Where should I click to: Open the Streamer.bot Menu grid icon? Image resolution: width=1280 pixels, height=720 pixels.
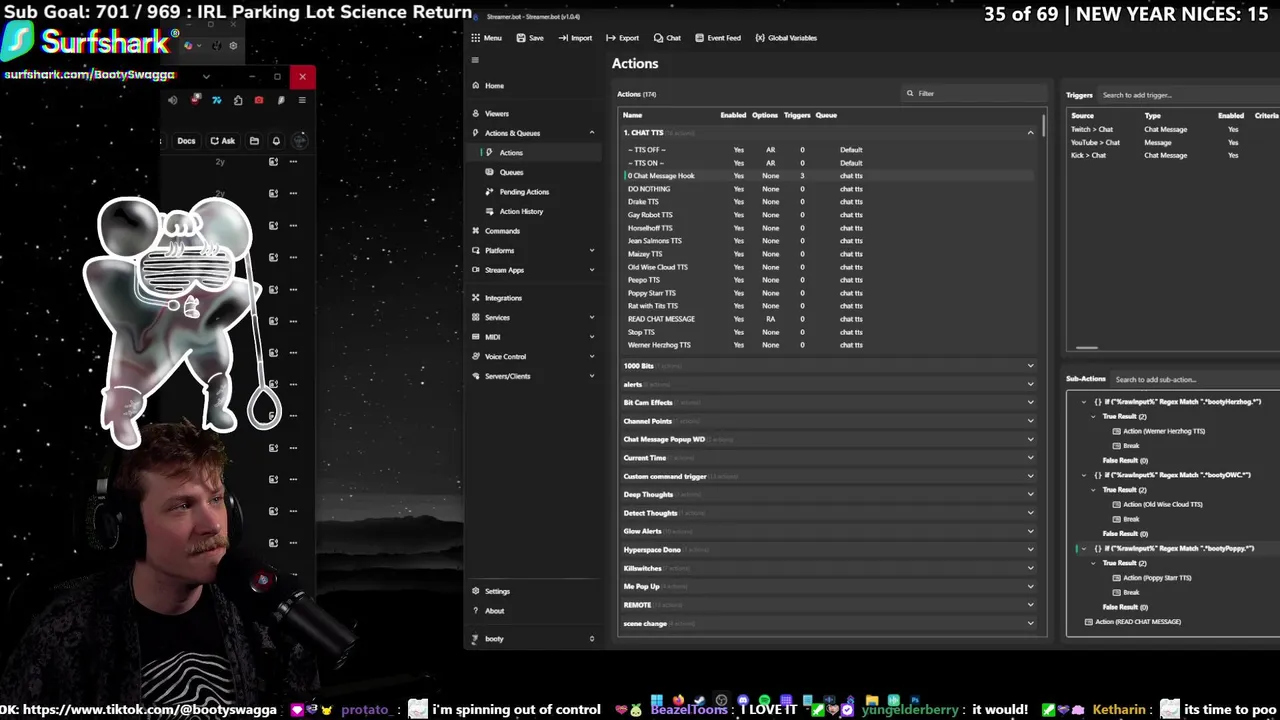pos(476,38)
